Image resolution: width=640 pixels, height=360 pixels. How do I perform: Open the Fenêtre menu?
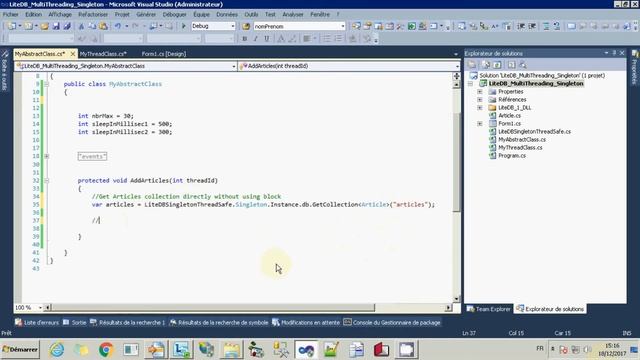pos(320,14)
